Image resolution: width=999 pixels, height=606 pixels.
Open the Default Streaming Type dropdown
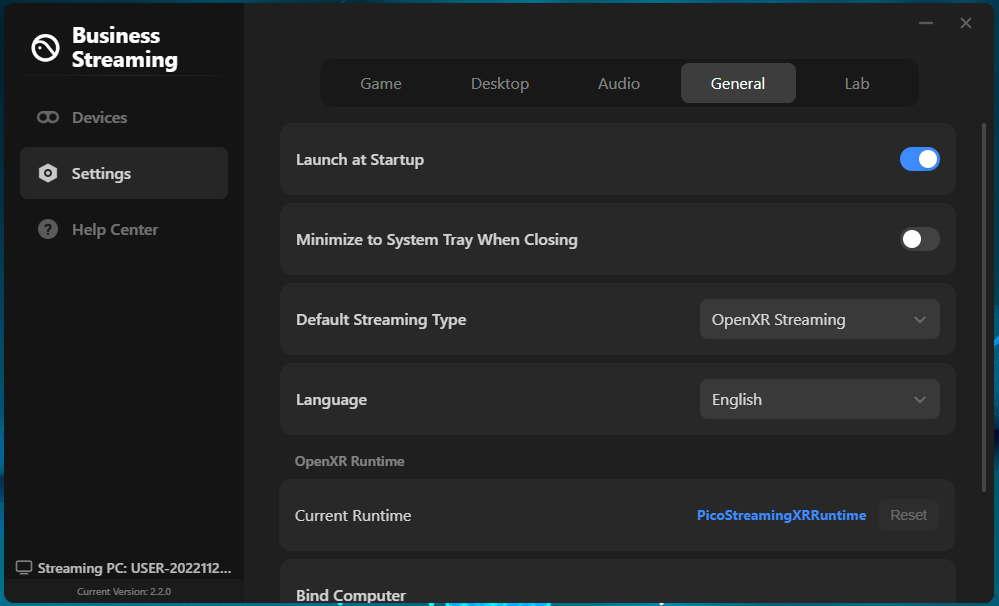[x=819, y=319]
